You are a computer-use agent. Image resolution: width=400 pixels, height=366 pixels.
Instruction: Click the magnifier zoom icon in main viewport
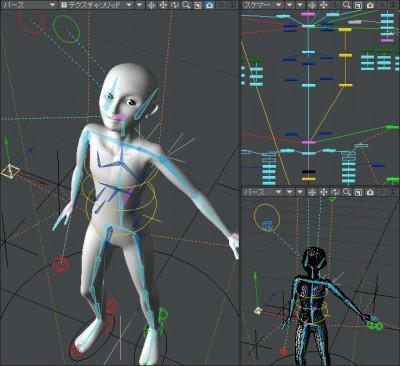pyautogui.click(x=186, y=5)
